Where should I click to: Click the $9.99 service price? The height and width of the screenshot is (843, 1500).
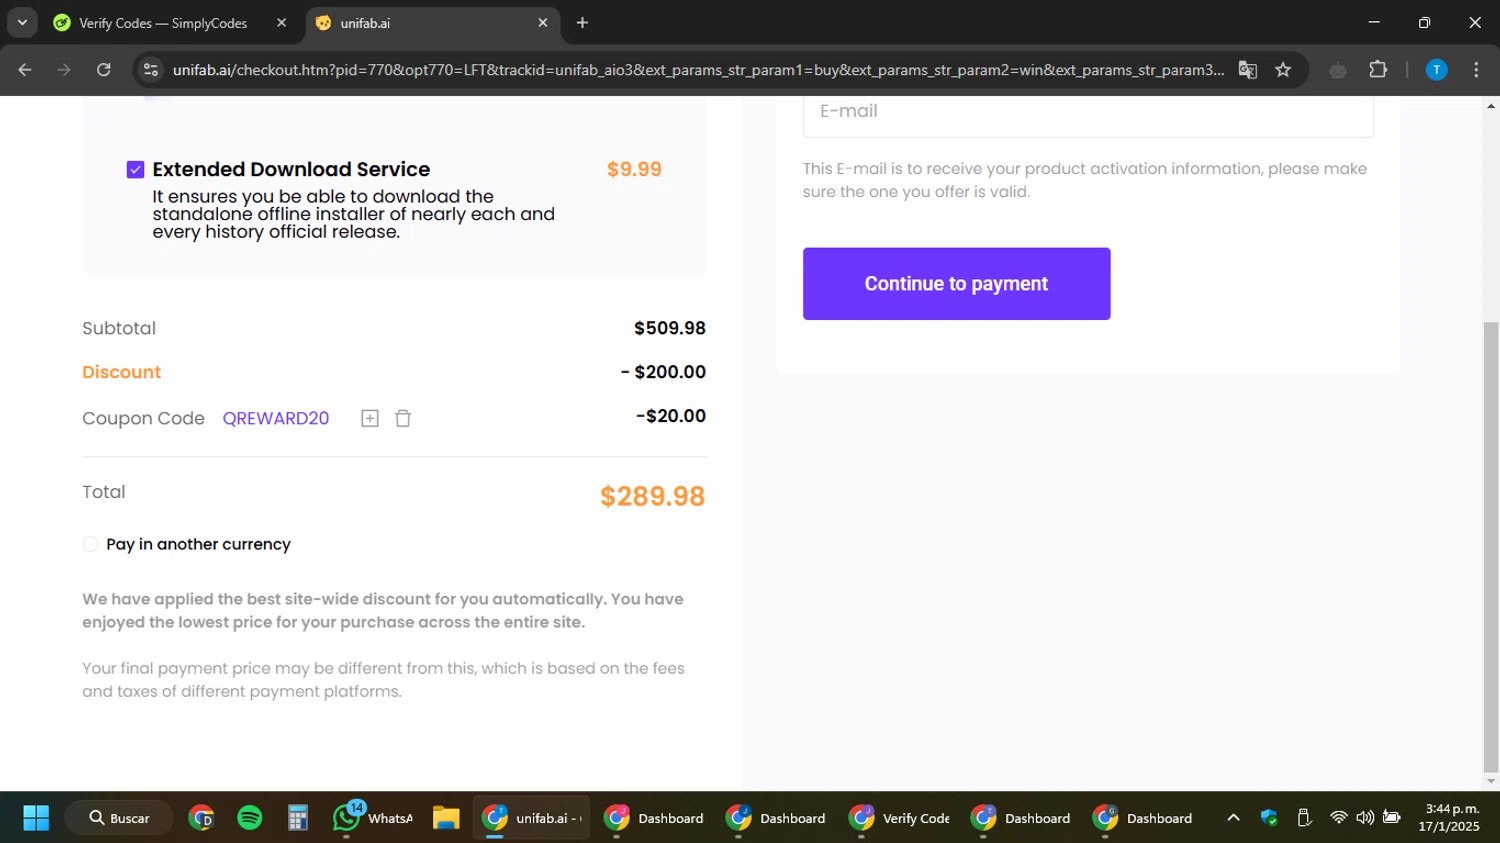[x=634, y=170]
